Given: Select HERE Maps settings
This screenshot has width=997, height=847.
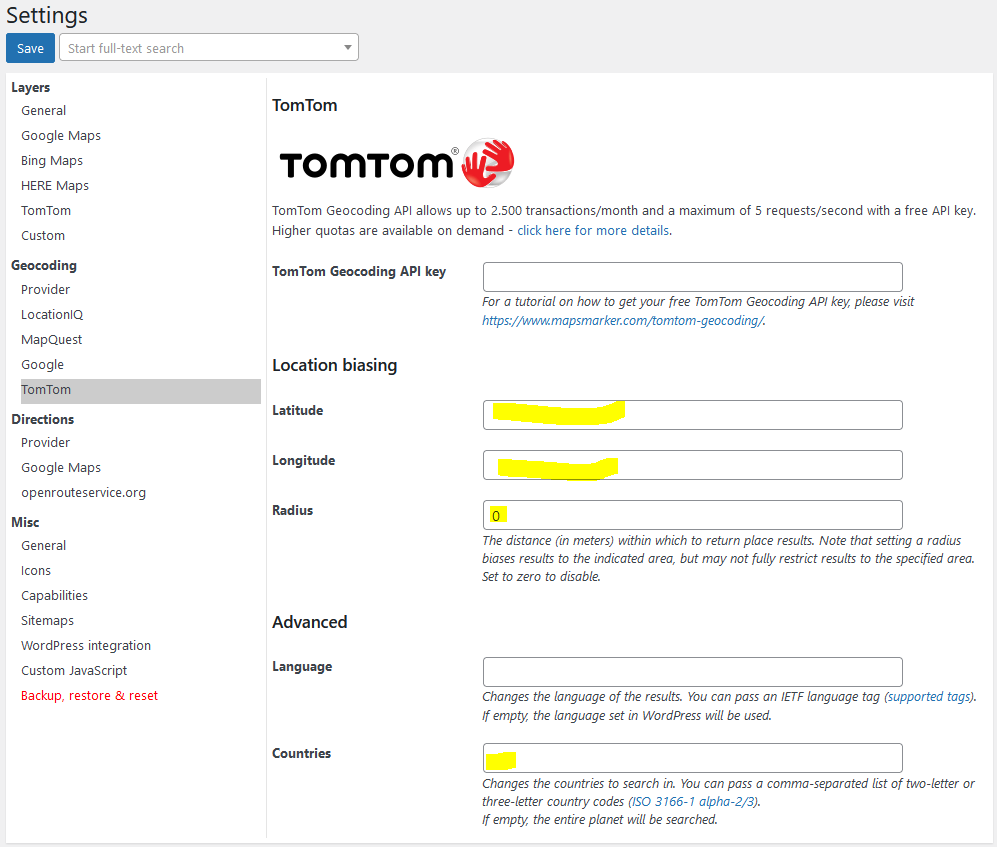Looking at the screenshot, I should coord(55,186).
